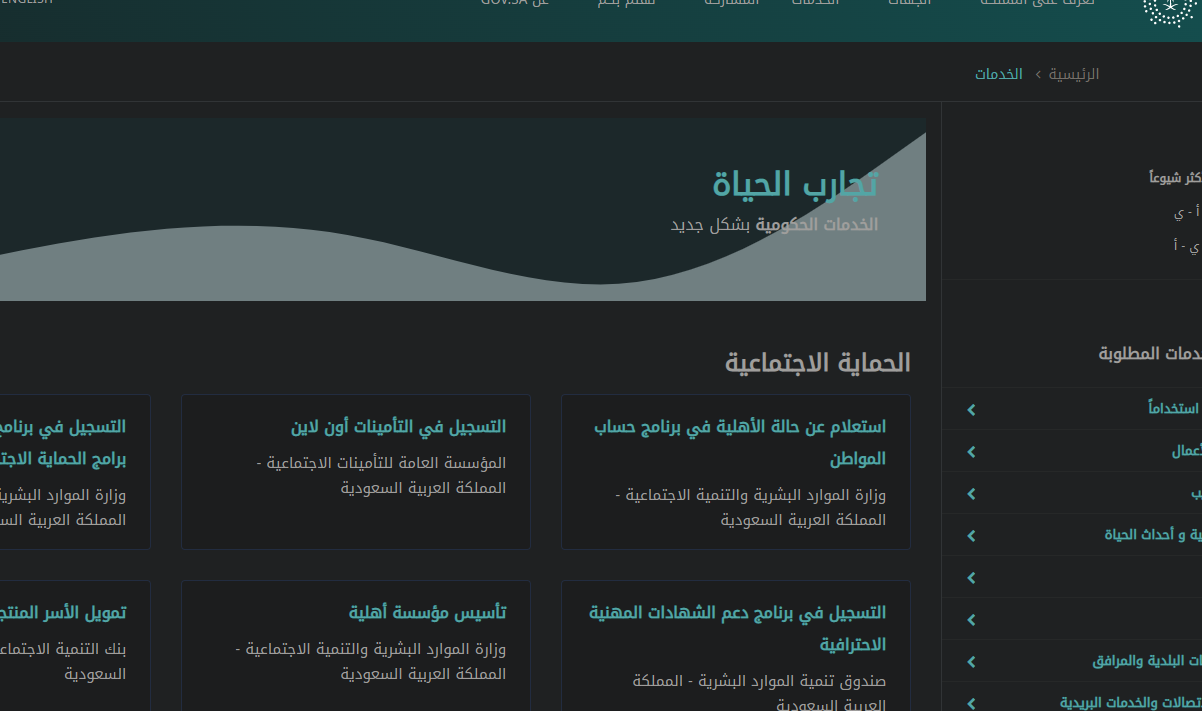The width and height of the screenshot is (1202, 711).
Task: Sort services by أ - ي
Action: [x=1187, y=213]
